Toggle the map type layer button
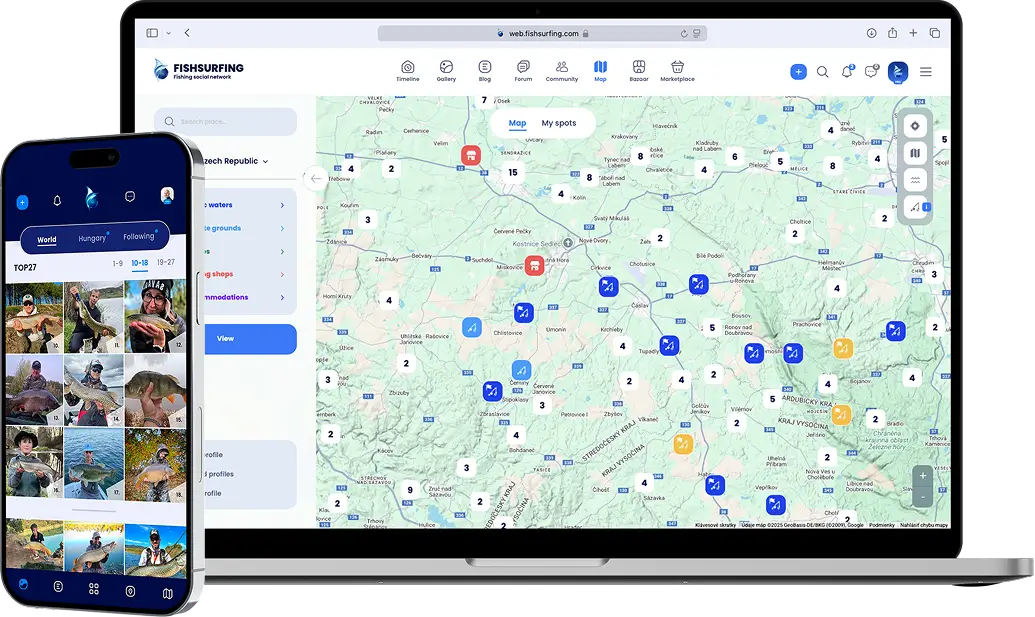 (x=915, y=153)
